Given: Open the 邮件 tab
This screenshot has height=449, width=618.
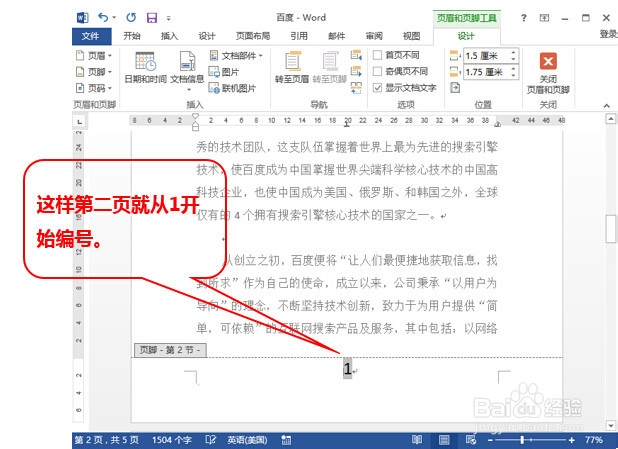Looking at the screenshot, I should 337,36.
